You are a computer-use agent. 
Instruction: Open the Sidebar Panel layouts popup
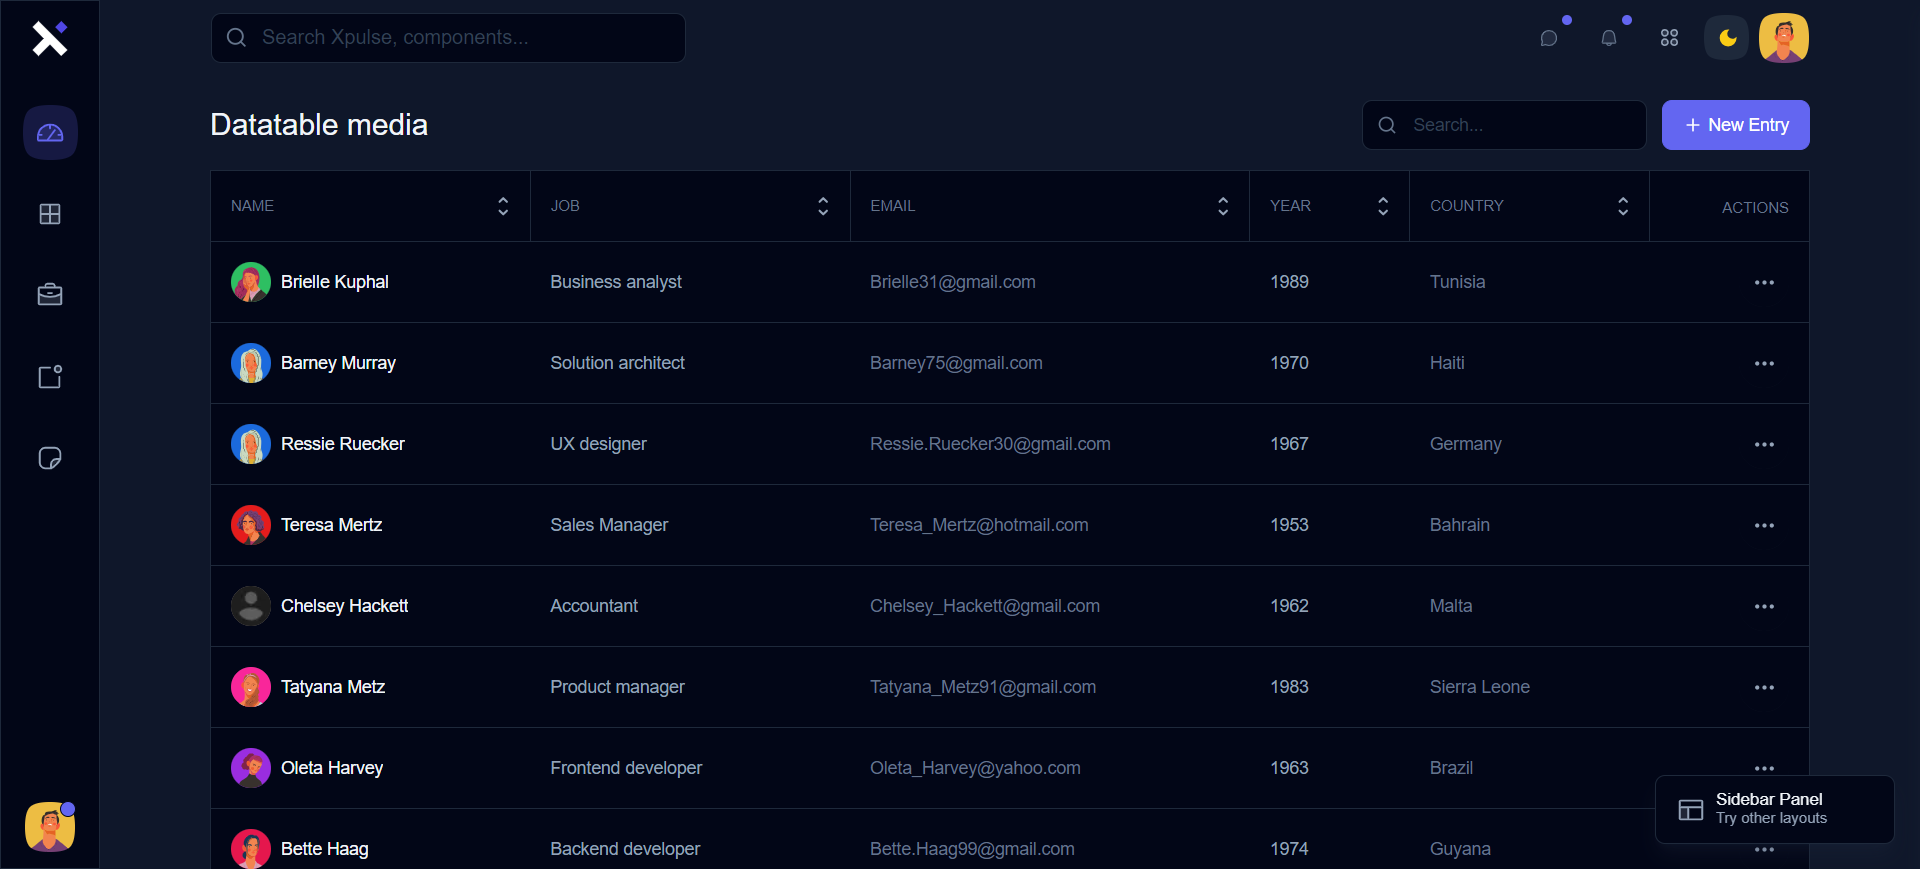point(1774,809)
